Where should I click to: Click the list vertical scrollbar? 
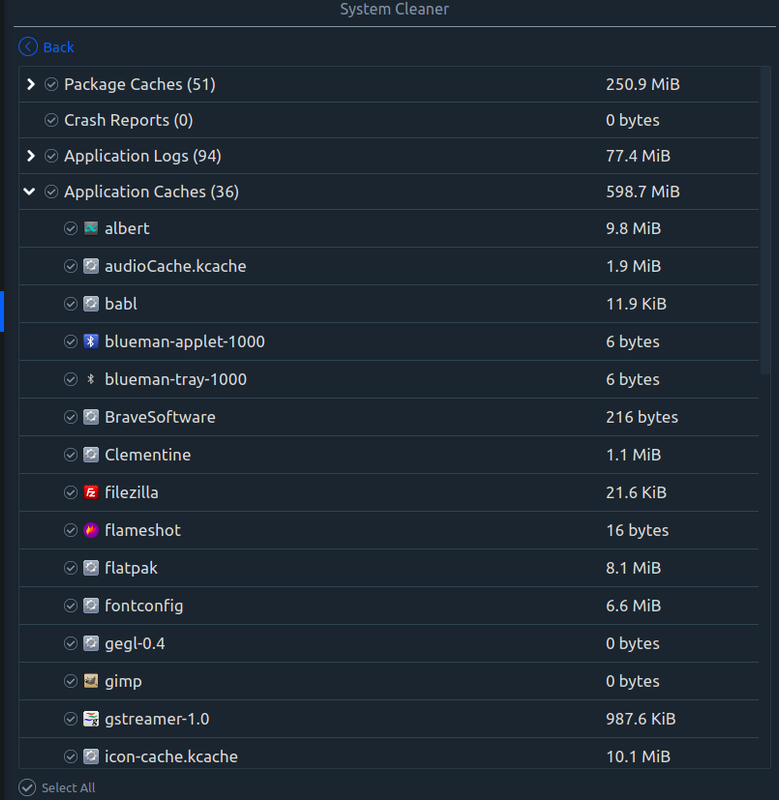click(765, 222)
